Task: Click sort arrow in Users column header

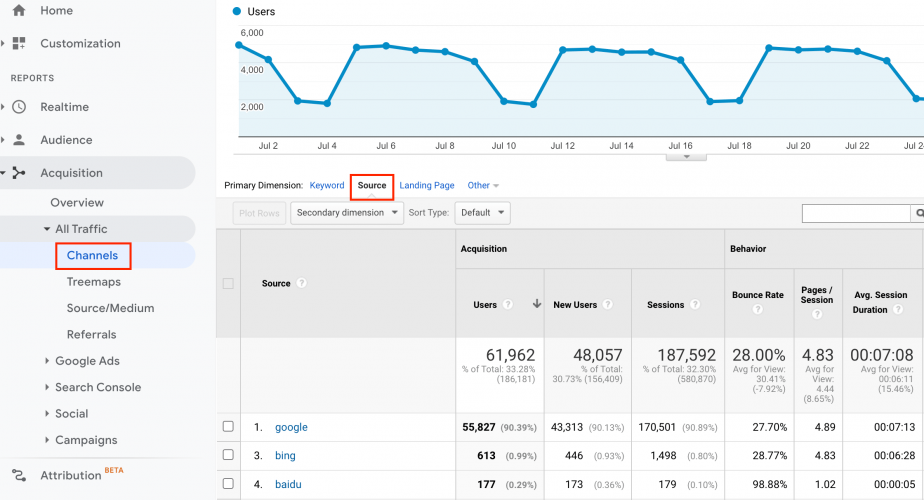Action: click(537, 304)
